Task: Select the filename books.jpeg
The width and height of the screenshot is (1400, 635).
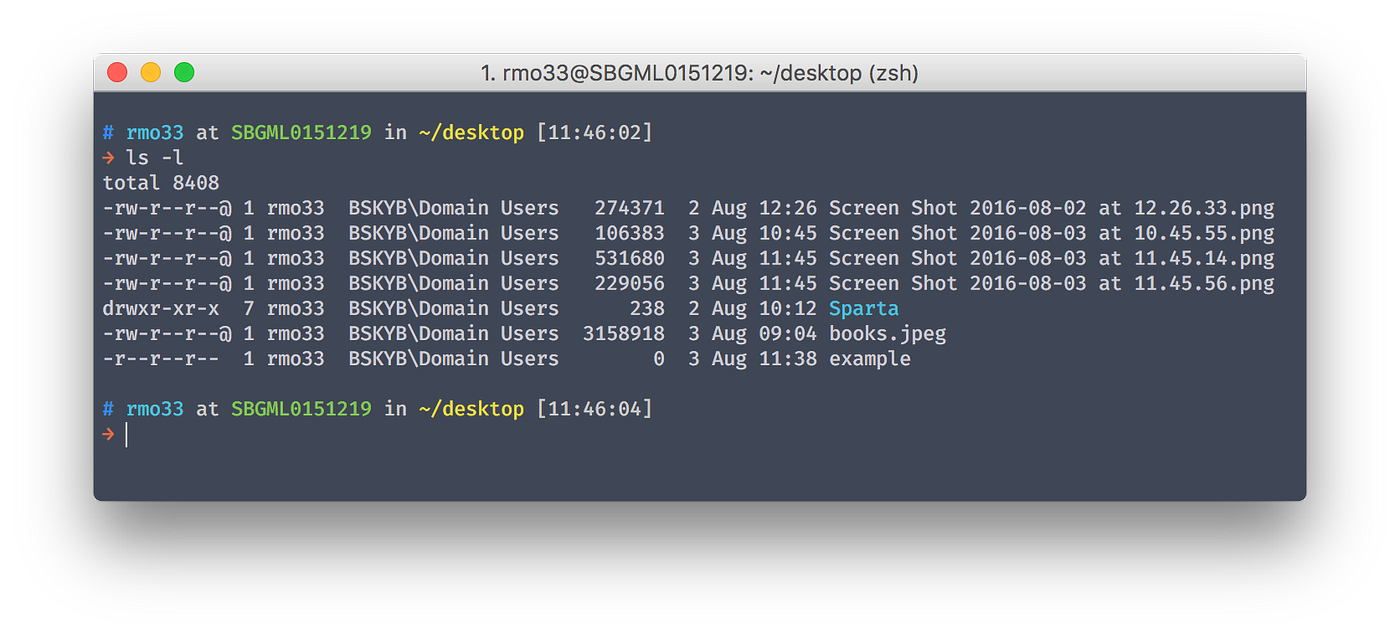Action: [x=886, y=333]
